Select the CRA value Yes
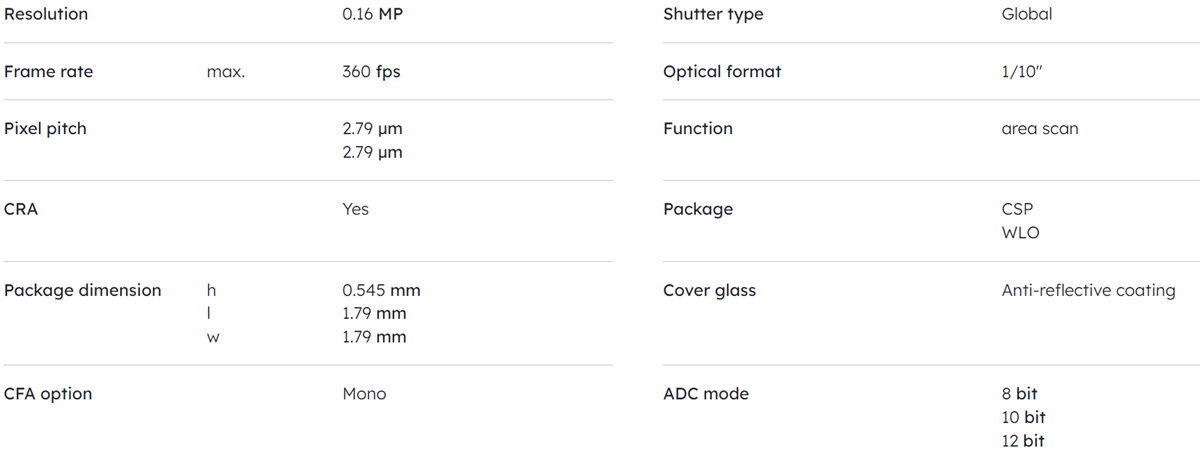Screen dimensions: 1200x452 (355, 209)
